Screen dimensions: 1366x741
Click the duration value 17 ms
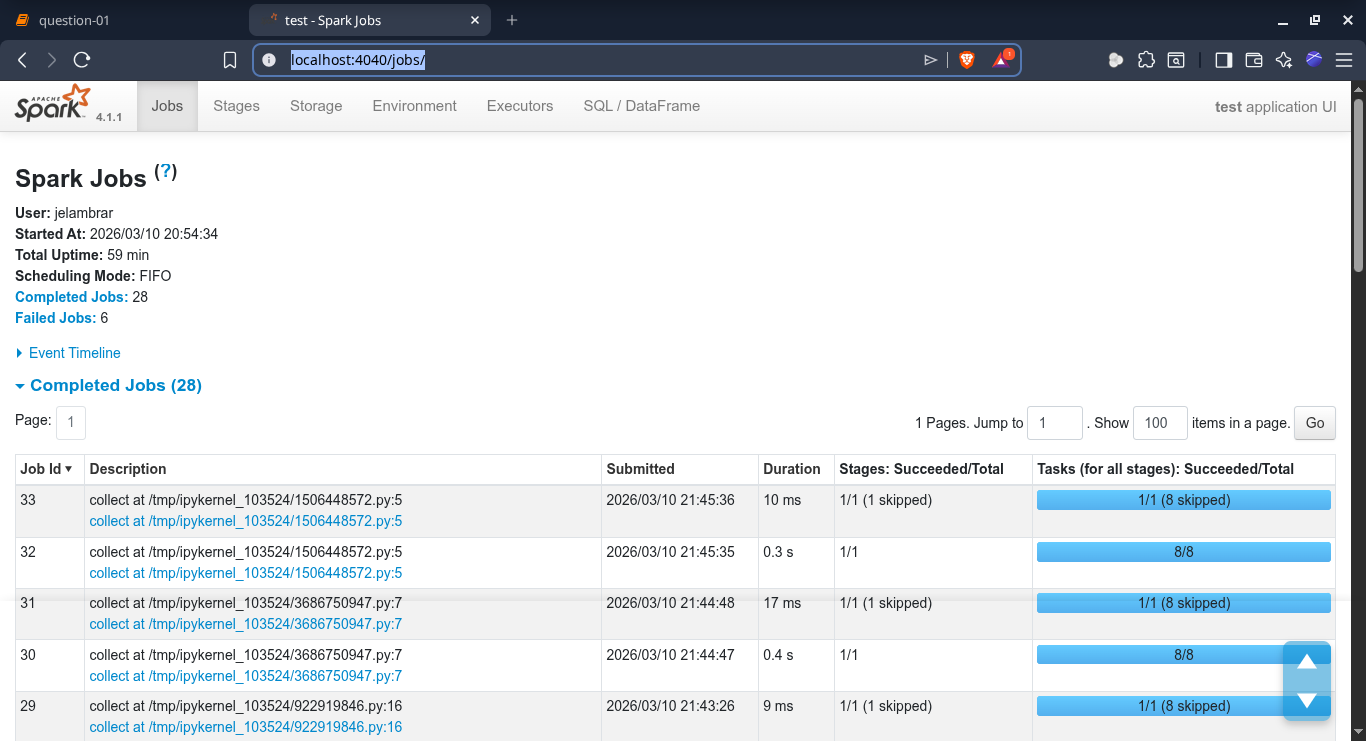click(782, 603)
